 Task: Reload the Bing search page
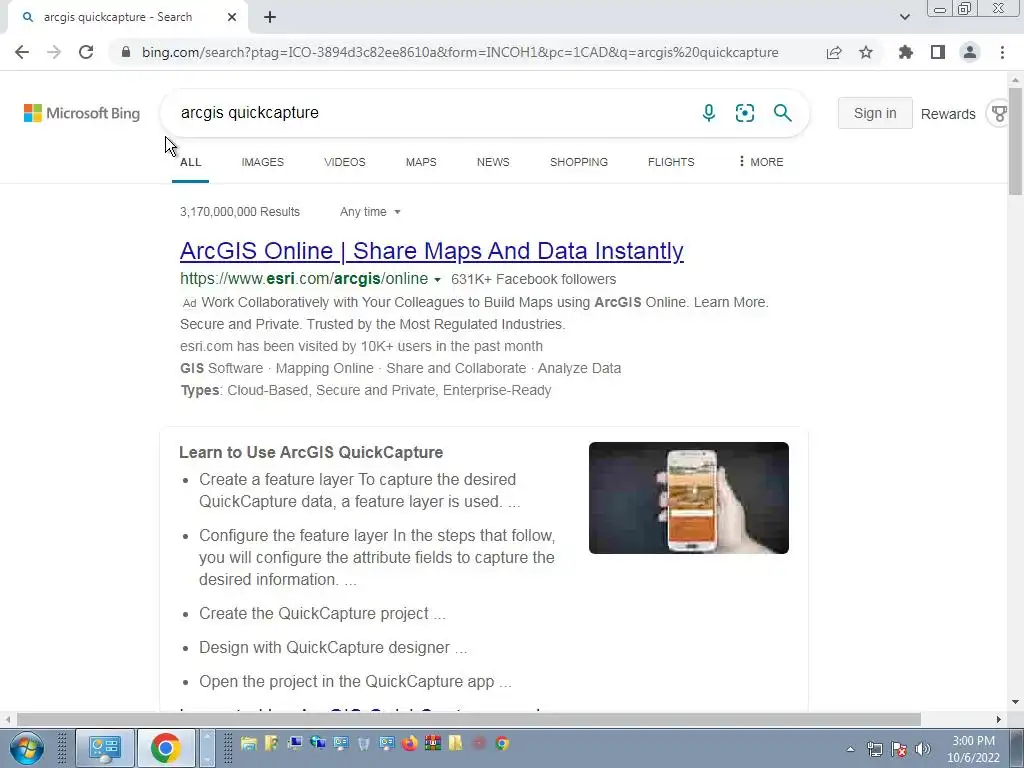click(86, 52)
